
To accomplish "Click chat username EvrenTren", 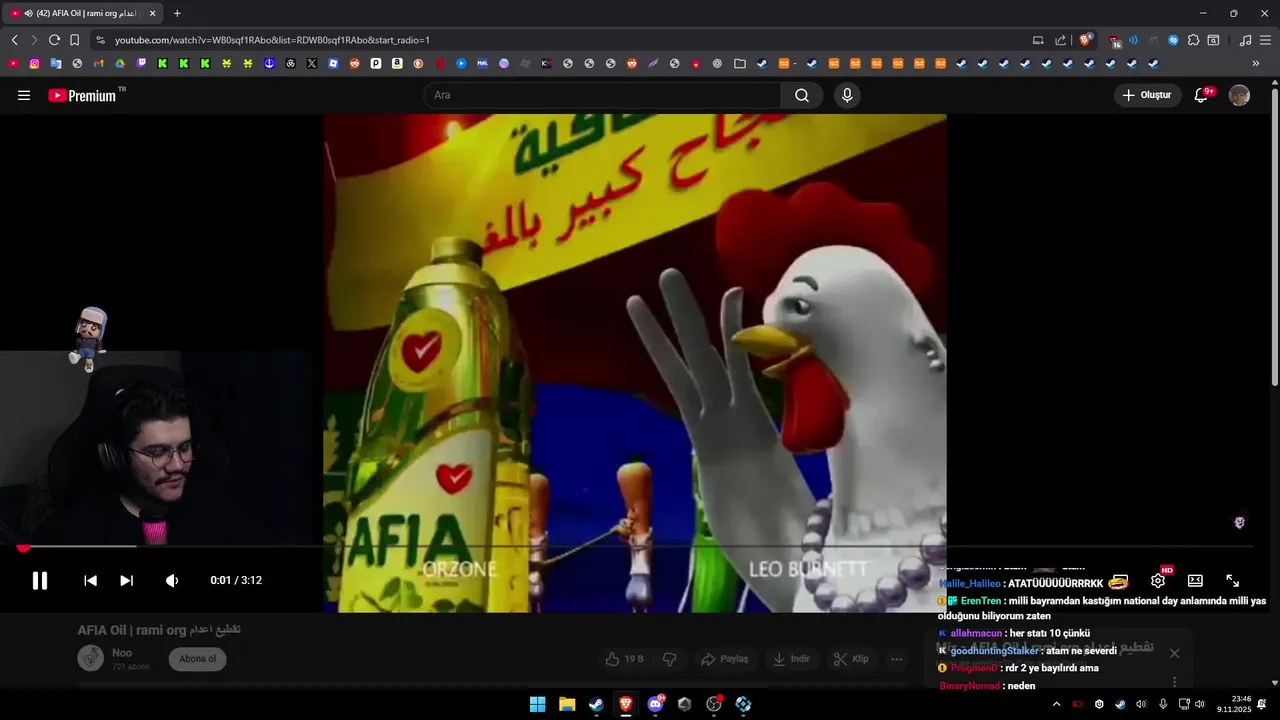I will point(981,601).
